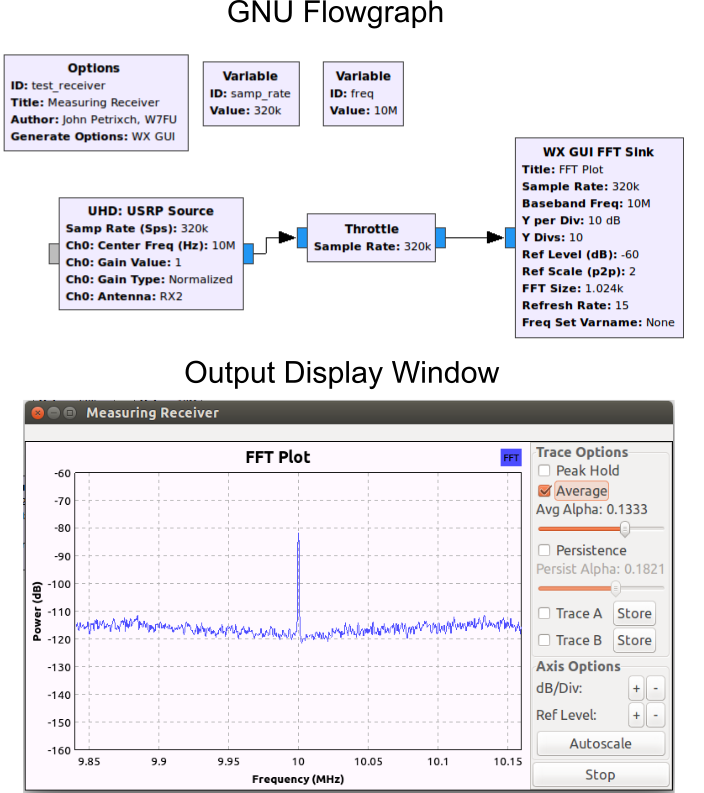
Task: Uncheck the Average checkbox
Action: 544,491
